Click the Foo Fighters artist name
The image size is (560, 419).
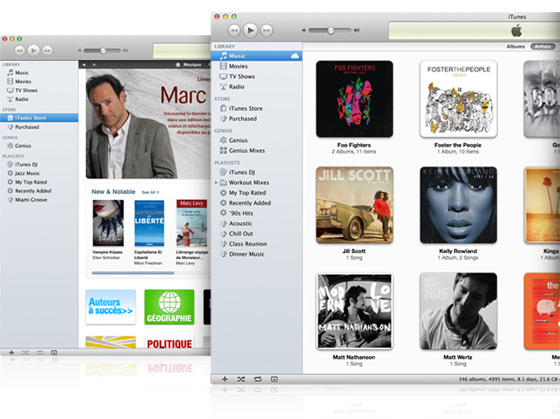point(354,145)
